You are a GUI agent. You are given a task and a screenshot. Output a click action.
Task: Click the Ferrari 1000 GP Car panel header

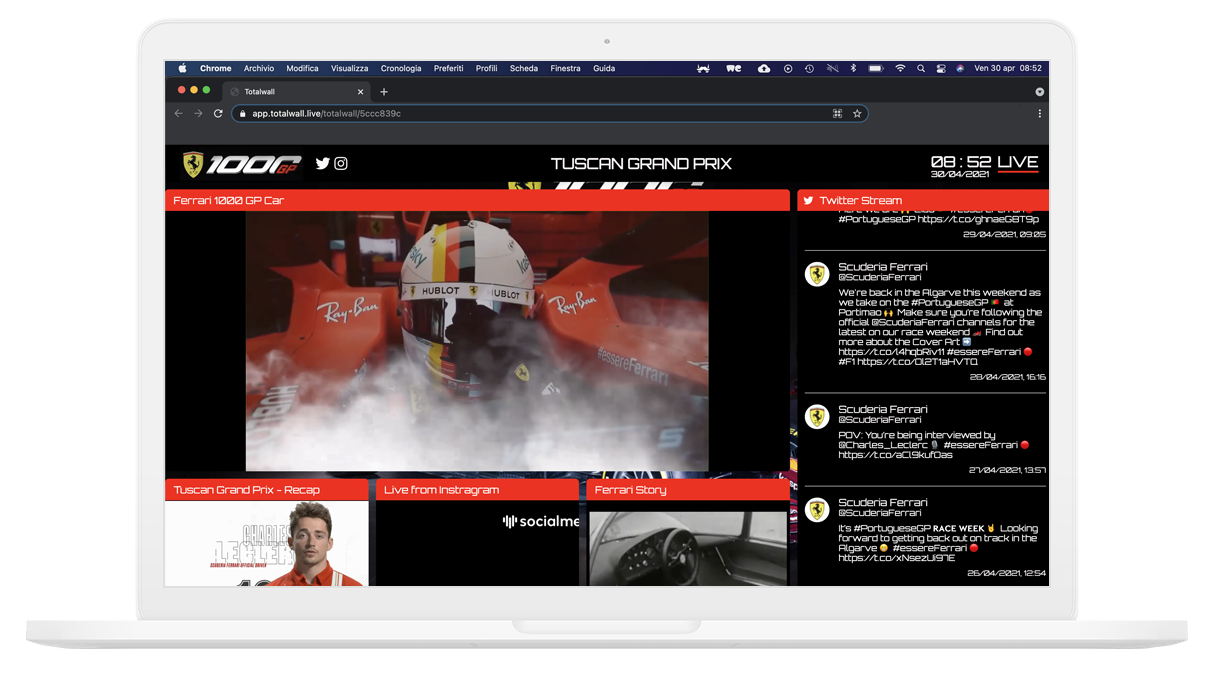click(x=478, y=201)
